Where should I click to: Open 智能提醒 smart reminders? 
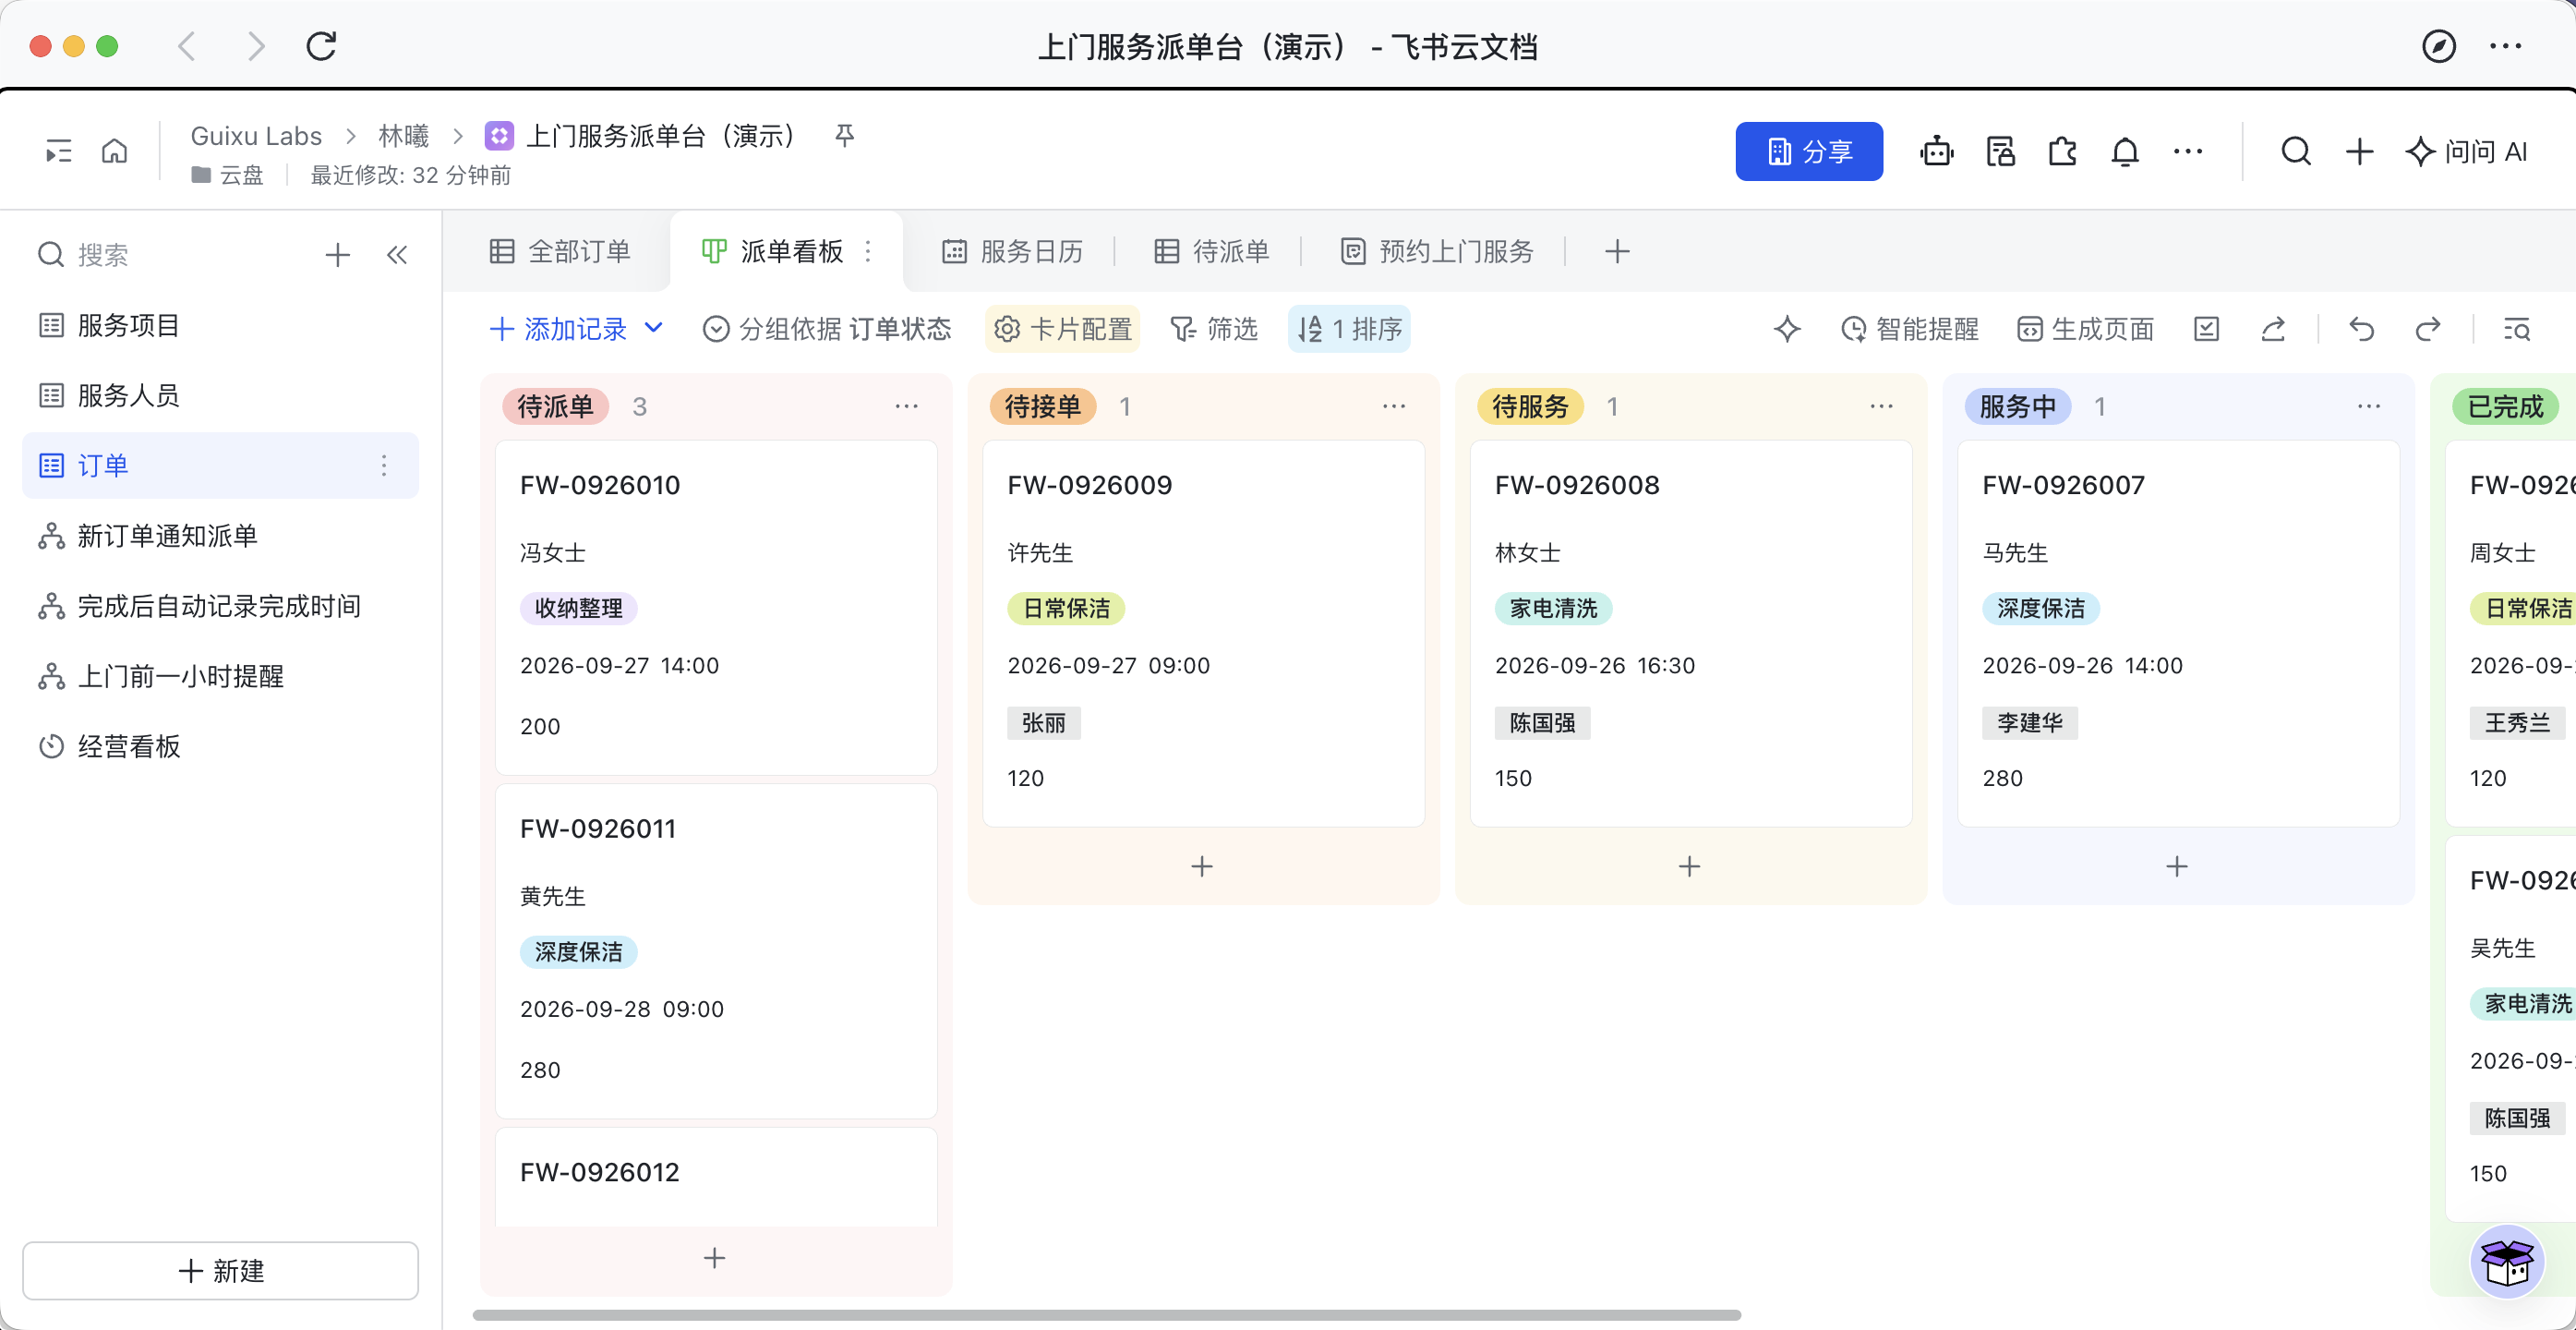pos(1910,329)
